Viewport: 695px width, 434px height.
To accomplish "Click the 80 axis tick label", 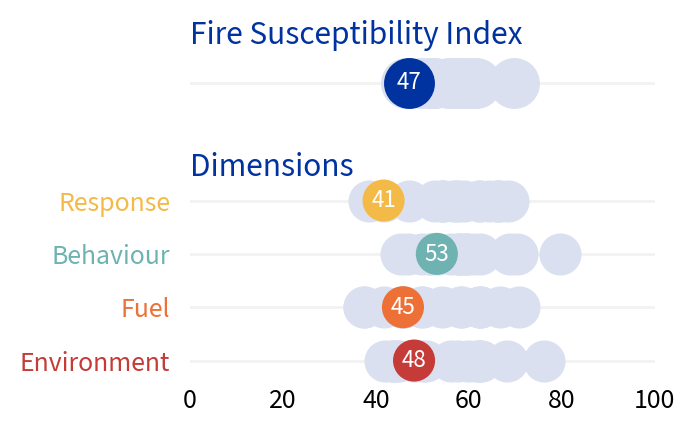I will [x=562, y=400].
